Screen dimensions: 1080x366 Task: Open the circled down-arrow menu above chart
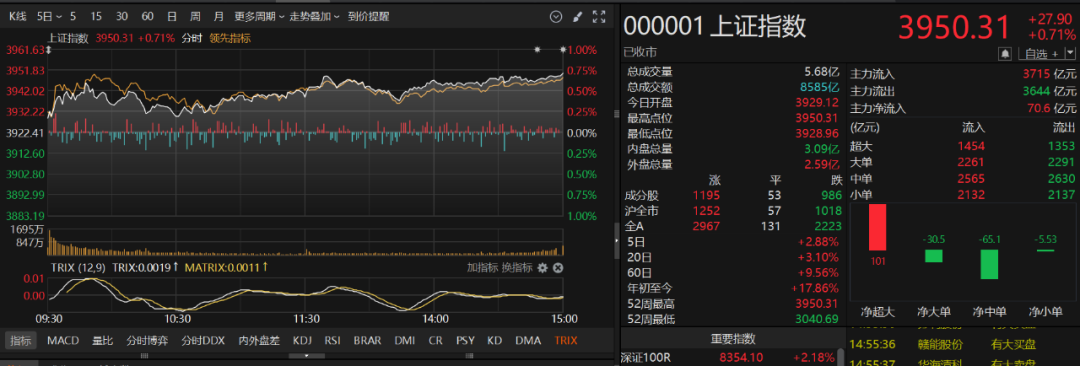click(x=556, y=17)
